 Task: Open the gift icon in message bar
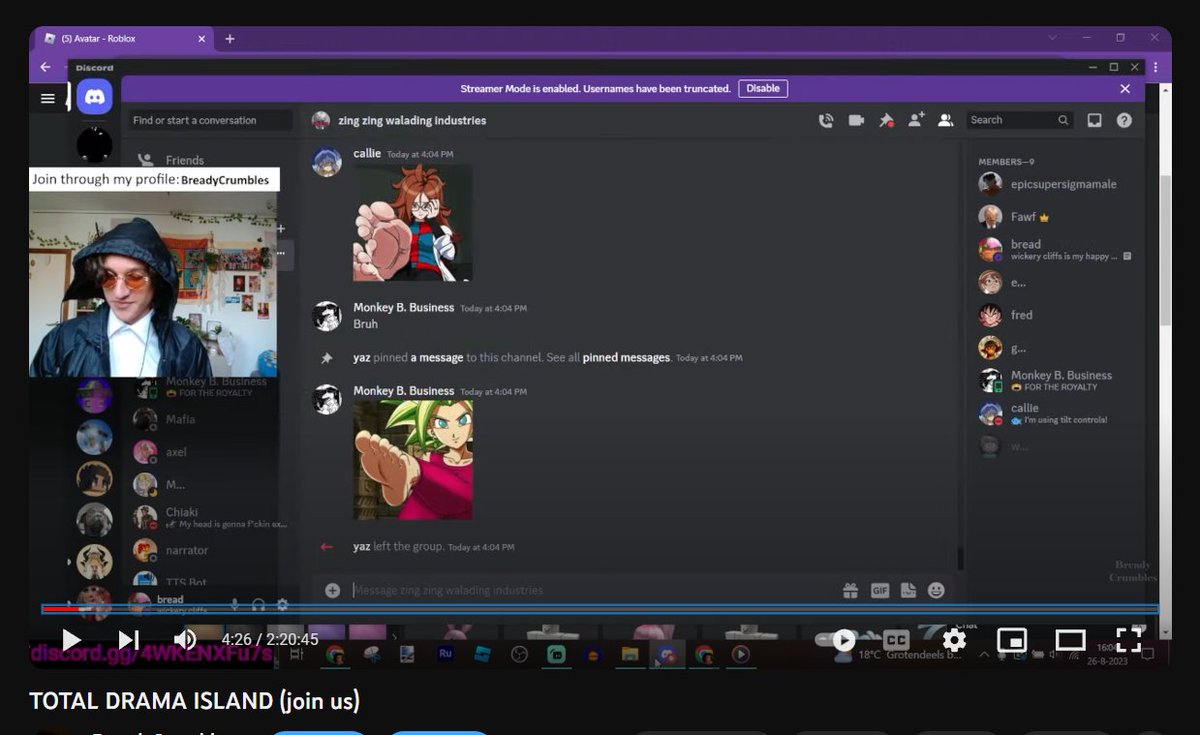tap(850, 590)
